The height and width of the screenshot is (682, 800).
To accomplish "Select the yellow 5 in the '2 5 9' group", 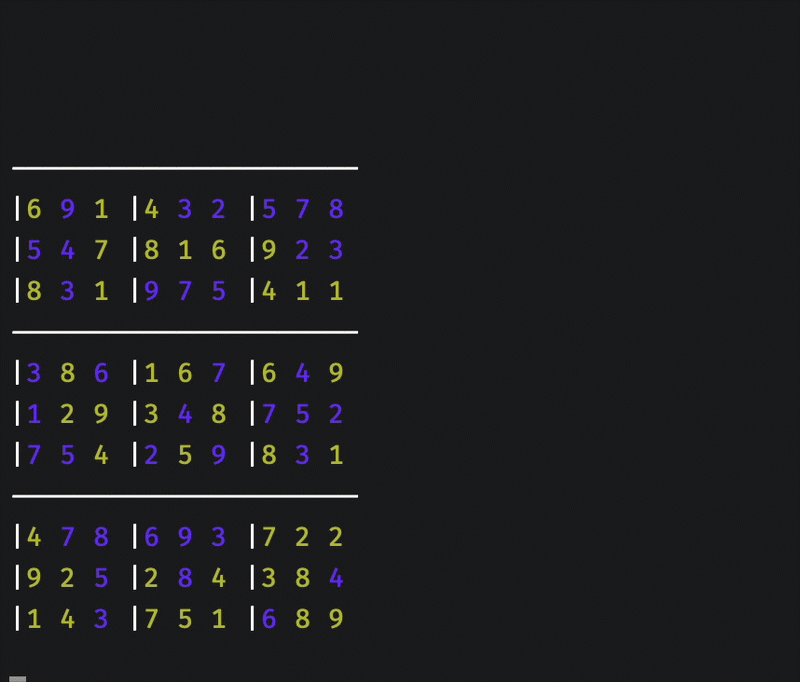I will pyautogui.click(x=185, y=455).
